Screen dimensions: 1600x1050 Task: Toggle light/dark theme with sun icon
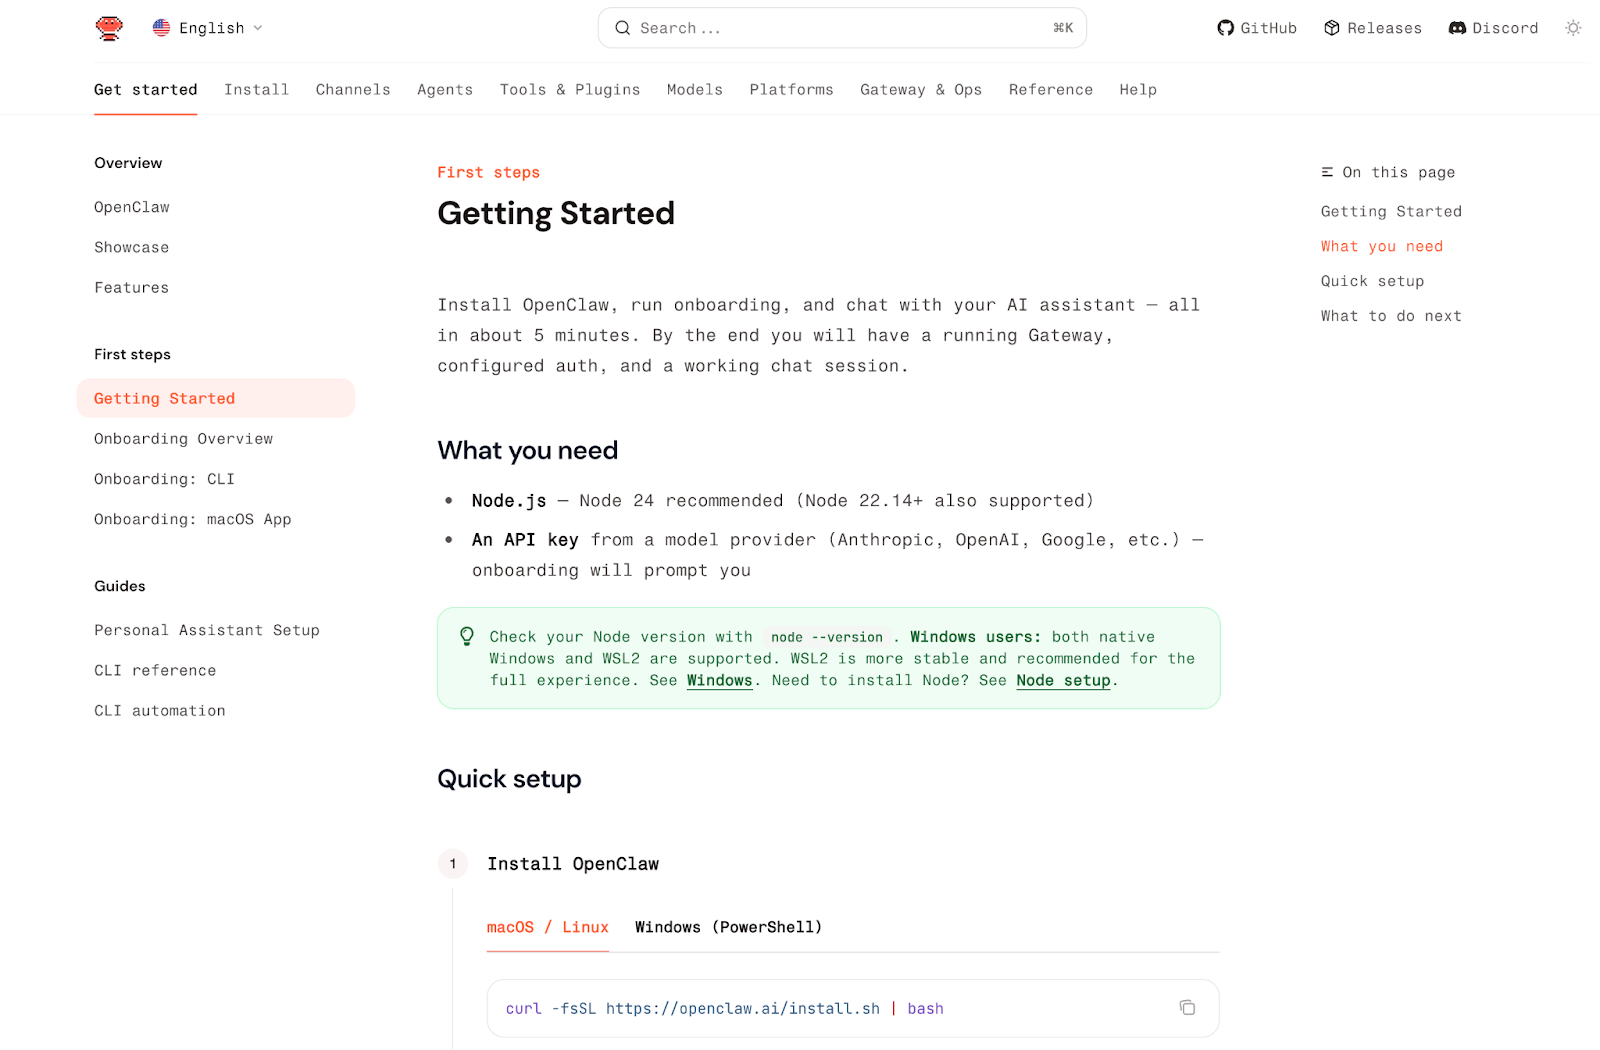click(x=1573, y=28)
